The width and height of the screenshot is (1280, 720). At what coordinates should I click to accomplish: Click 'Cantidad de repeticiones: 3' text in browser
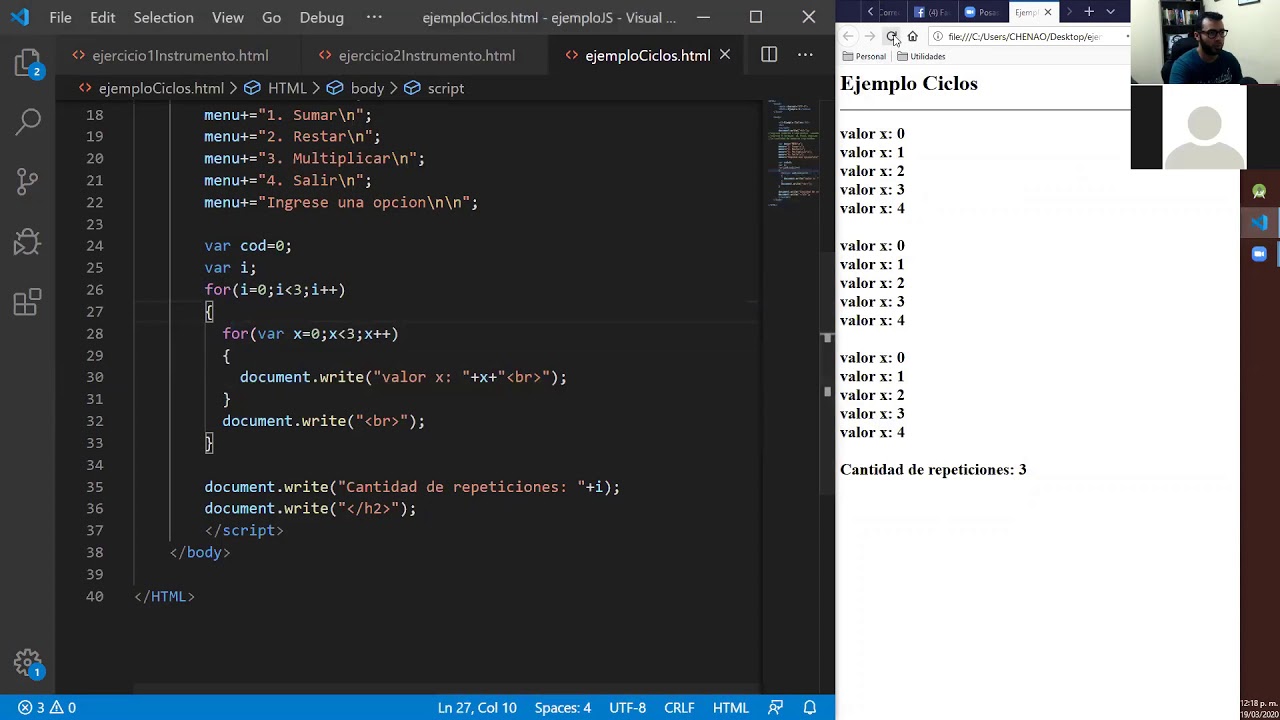(x=933, y=469)
